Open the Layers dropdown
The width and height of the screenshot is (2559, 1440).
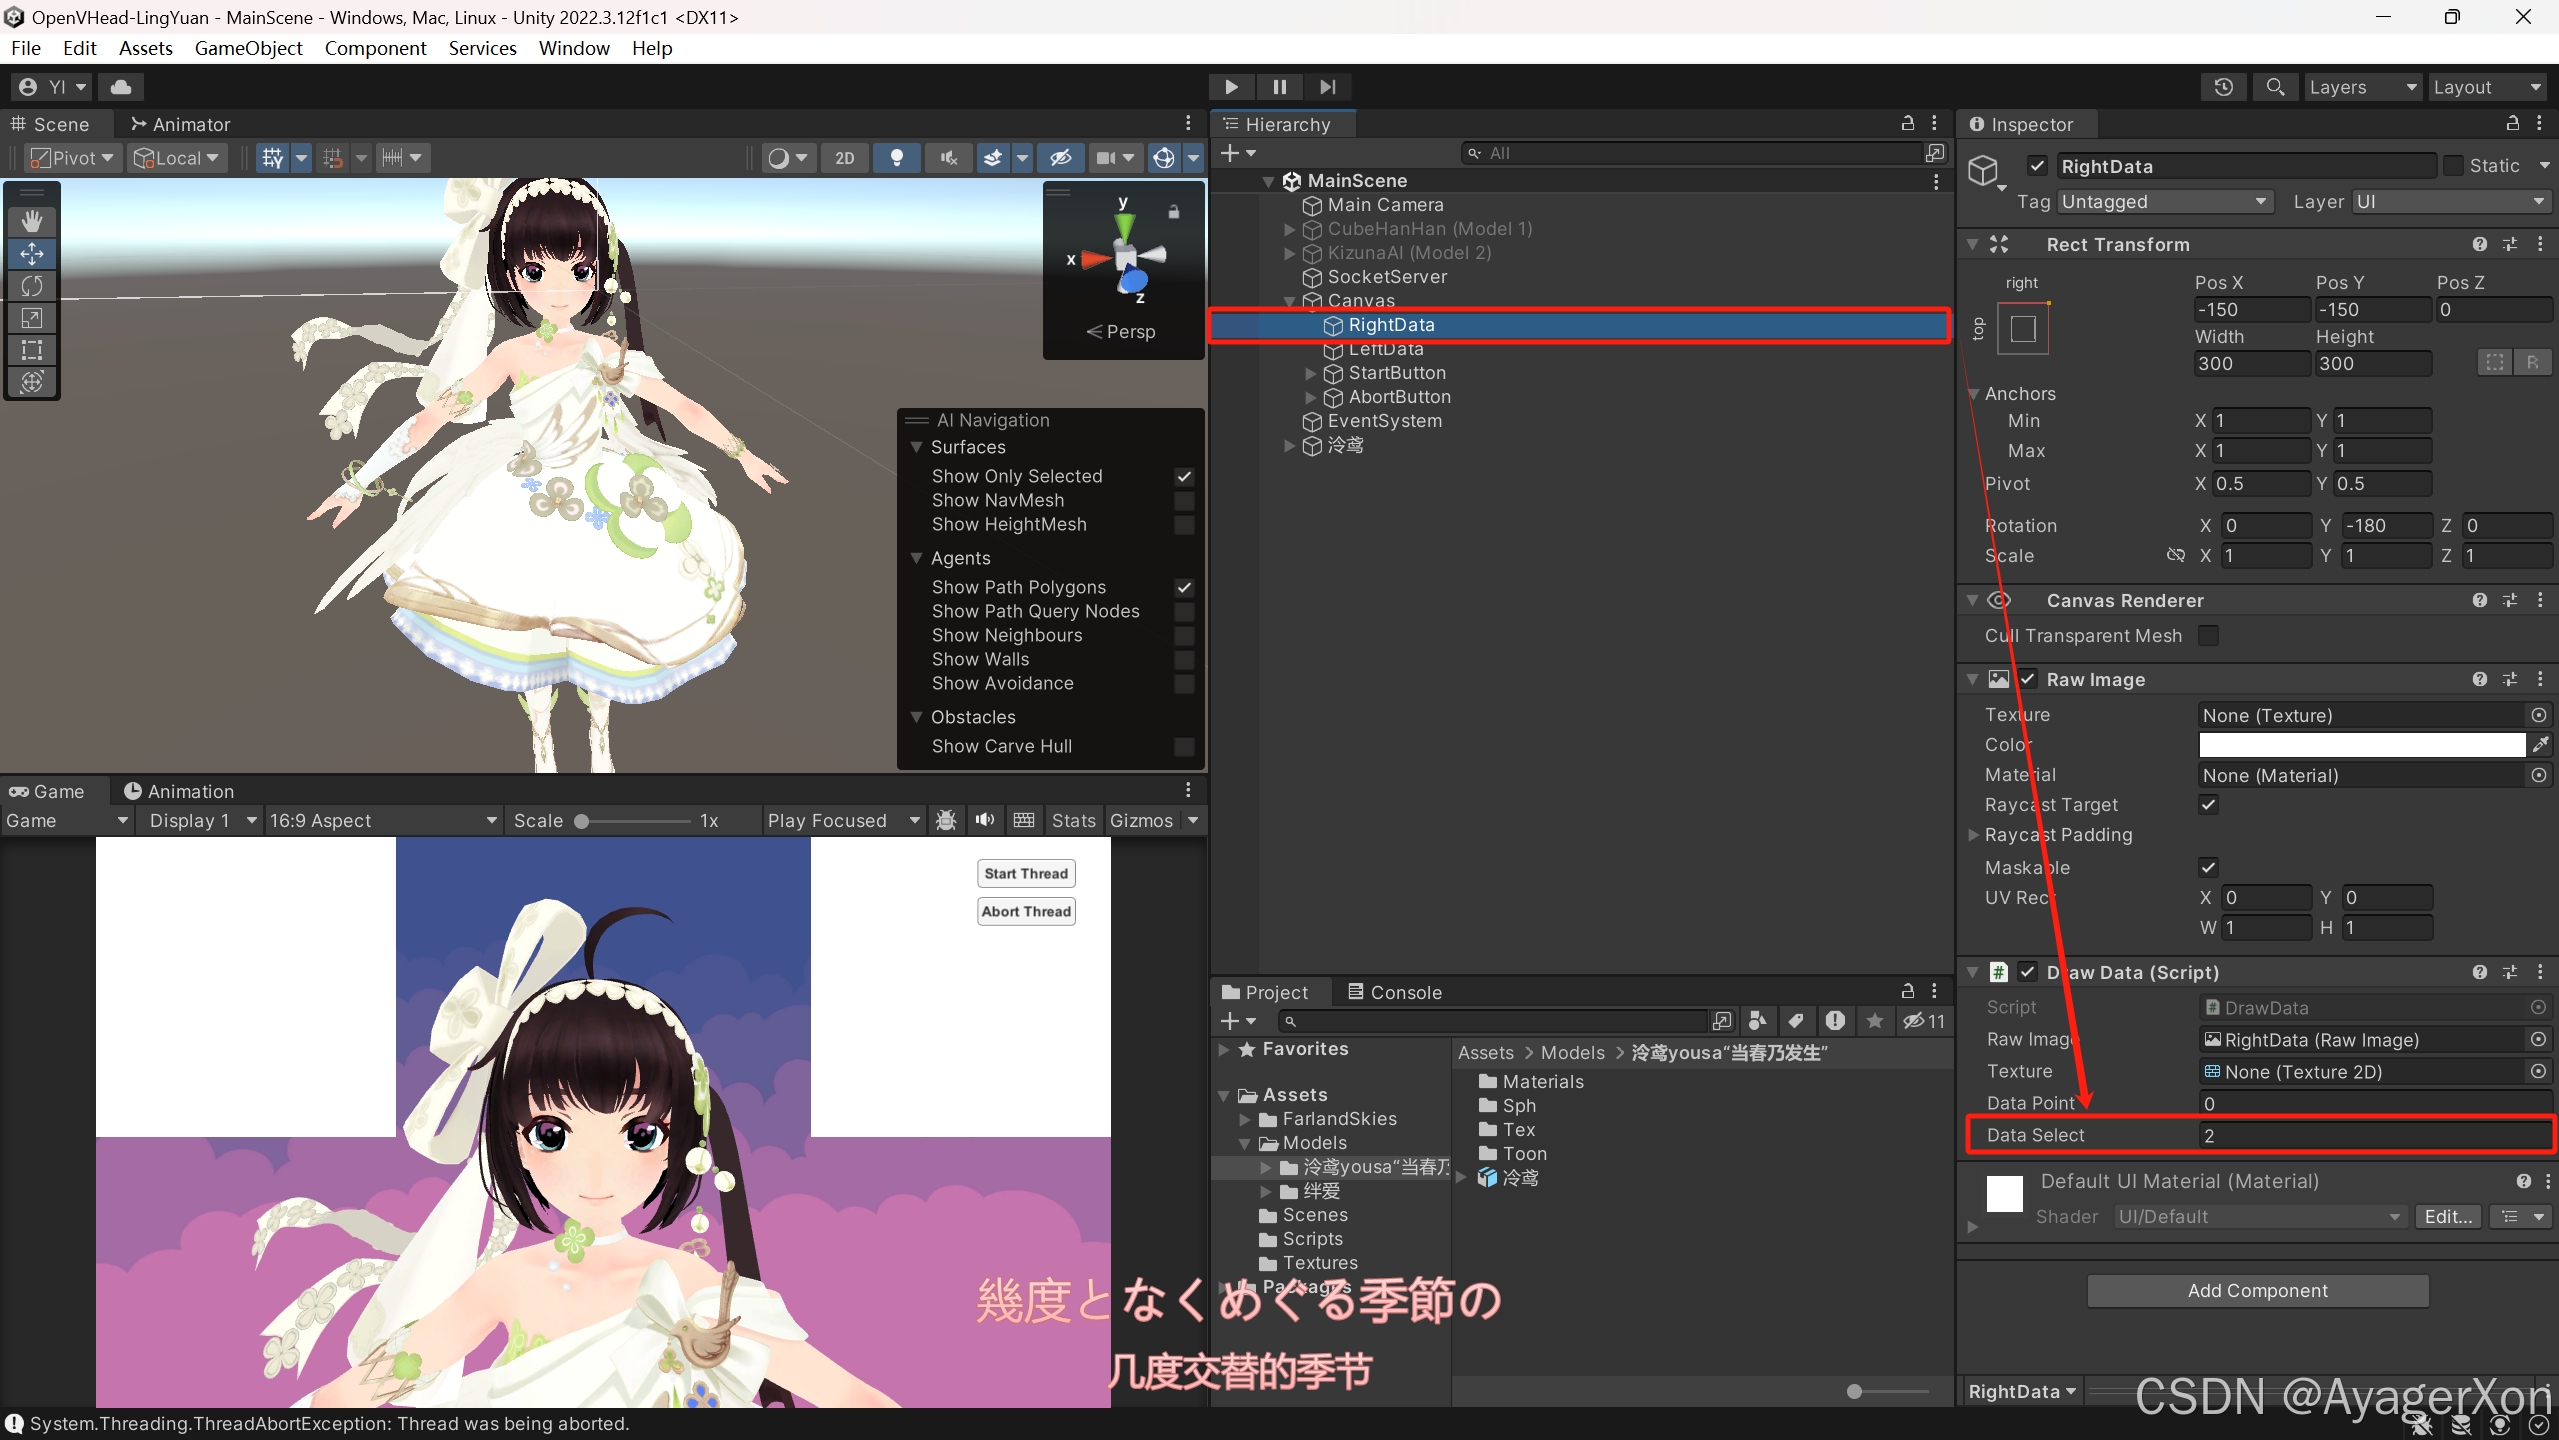pyautogui.click(x=2362, y=87)
